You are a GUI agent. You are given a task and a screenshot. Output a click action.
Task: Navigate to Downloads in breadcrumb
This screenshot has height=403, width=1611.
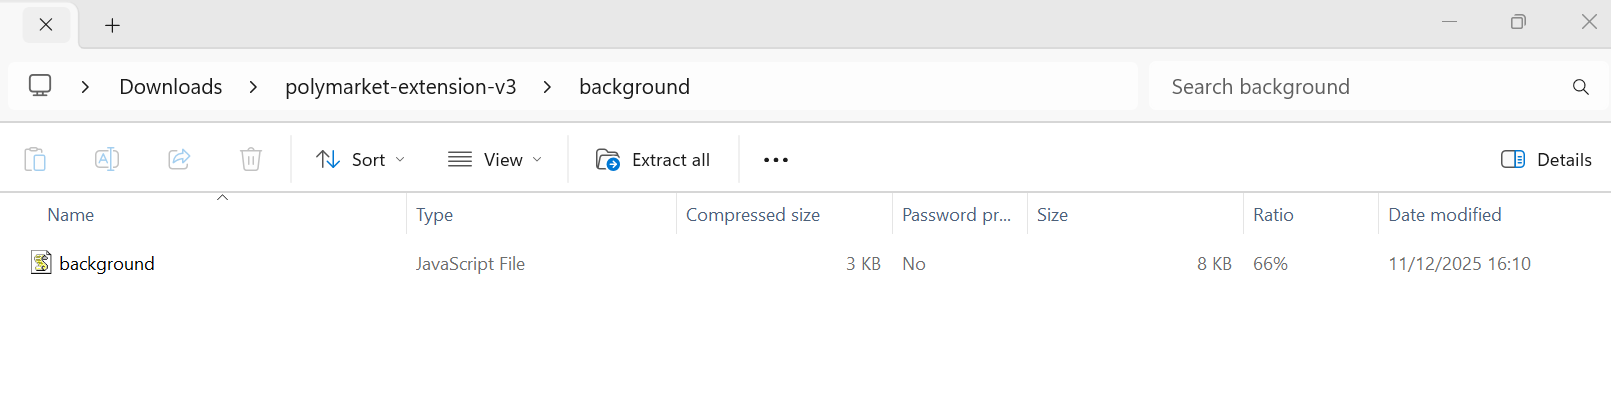[171, 87]
